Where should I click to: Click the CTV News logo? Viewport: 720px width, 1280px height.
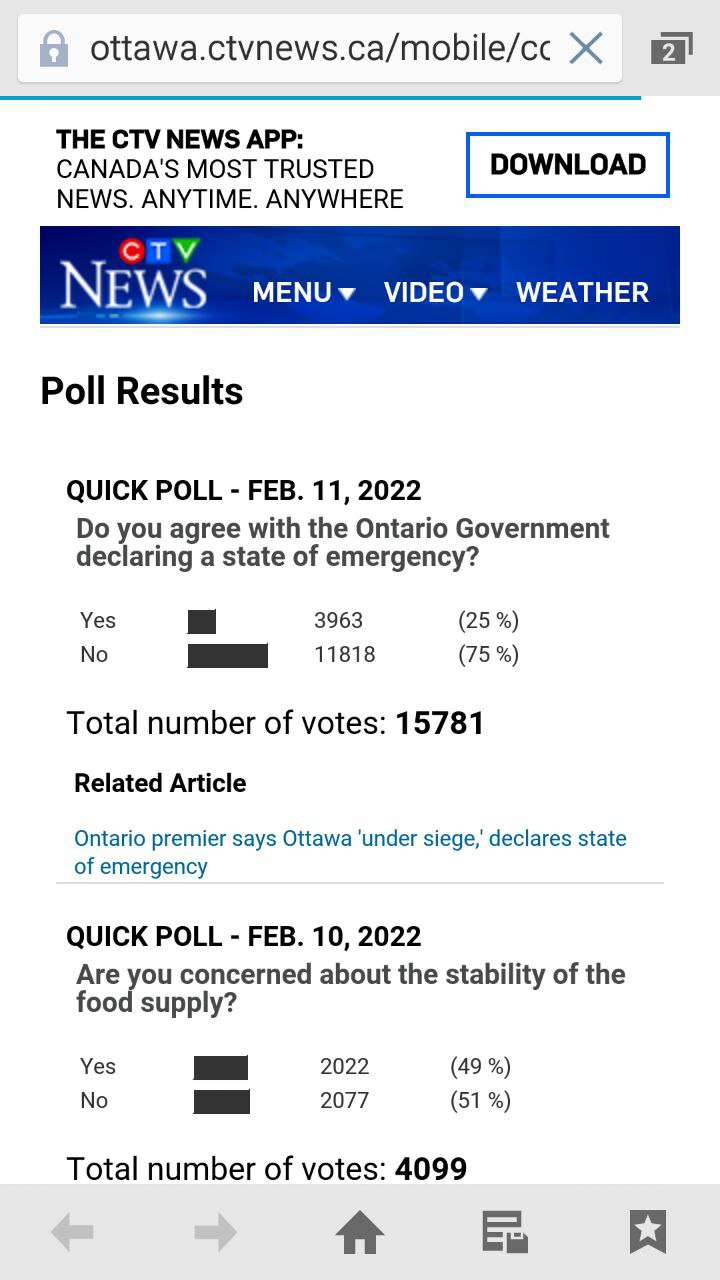pos(133,275)
